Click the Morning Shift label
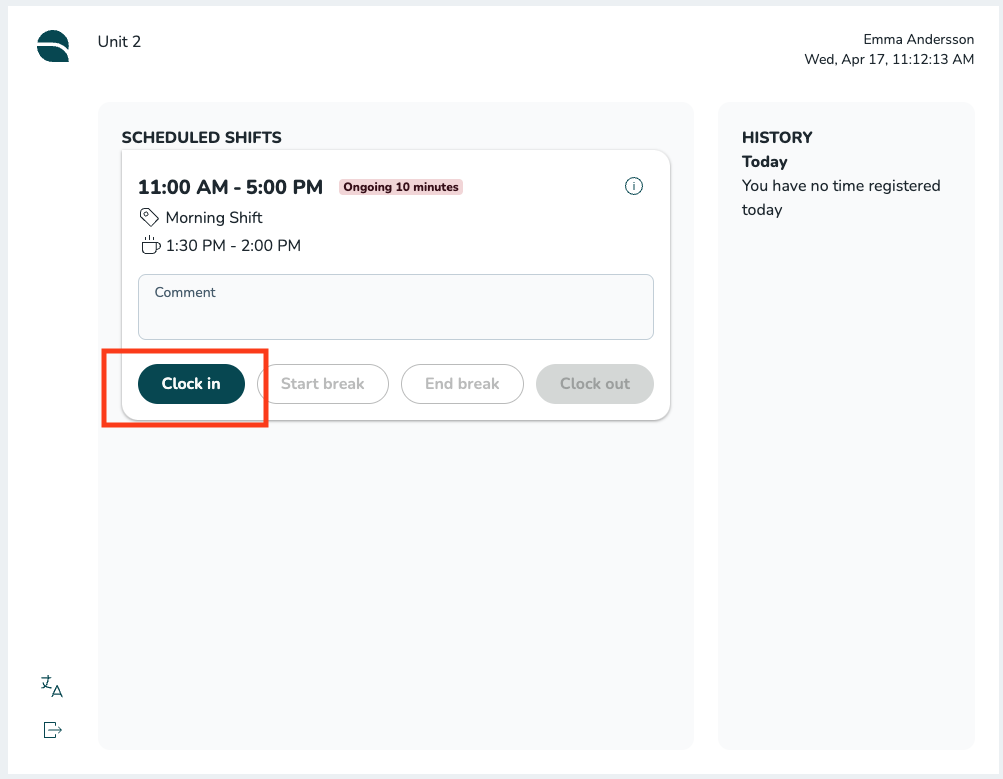Screen dimensions: 1003x779 (x=214, y=217)
